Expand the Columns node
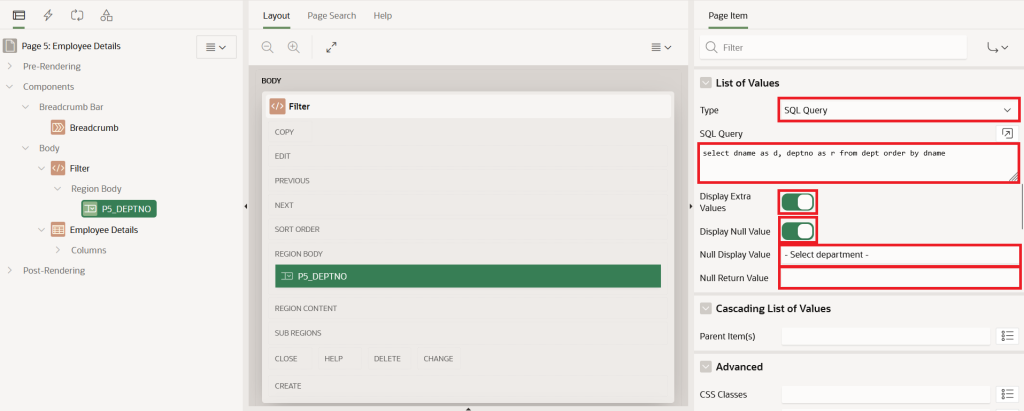The width and height of the screenshot is (1024, 411). point(57,250)
